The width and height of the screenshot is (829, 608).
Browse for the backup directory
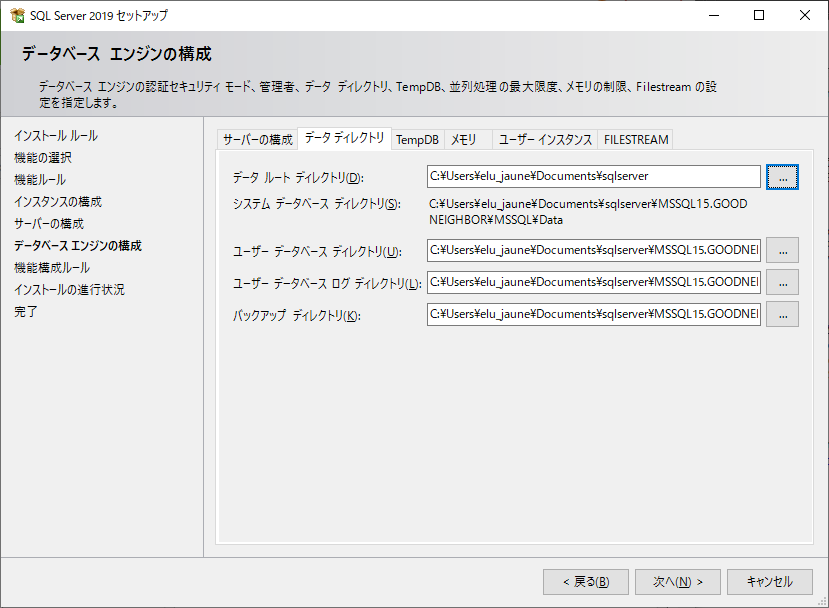click(782, 315)
